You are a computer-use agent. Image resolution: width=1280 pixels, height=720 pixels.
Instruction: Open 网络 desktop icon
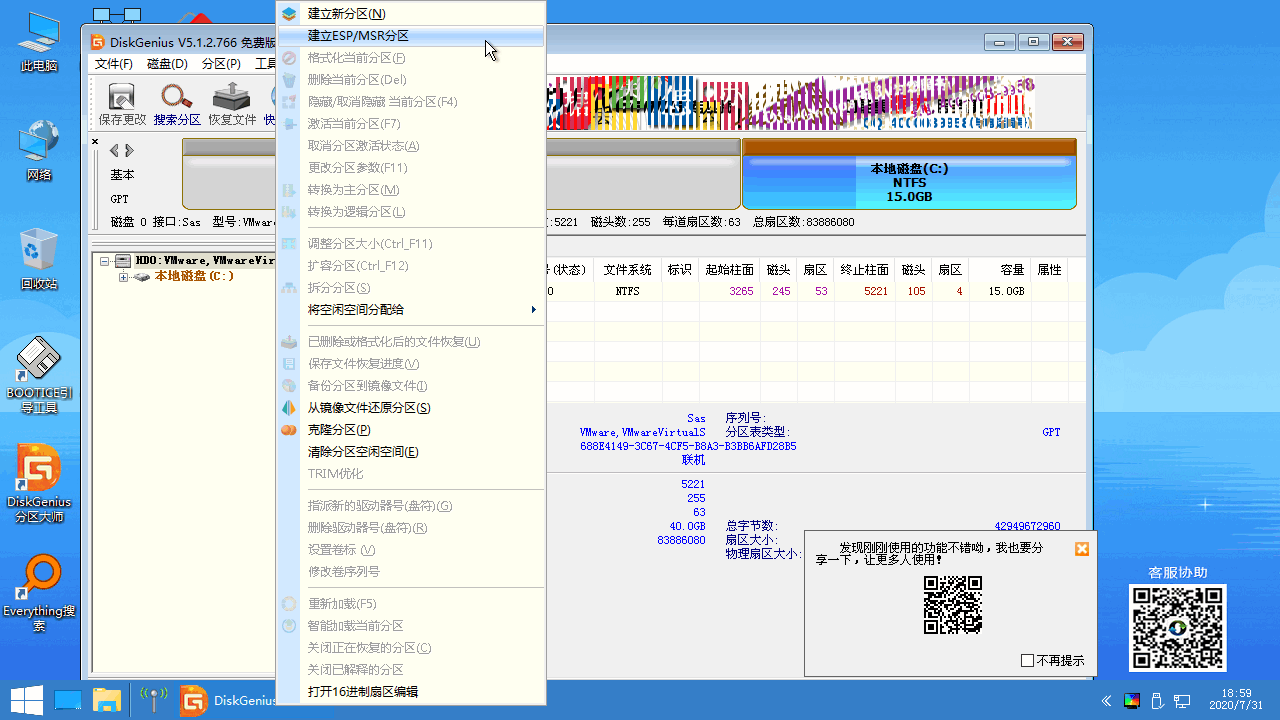pos(39,151)
